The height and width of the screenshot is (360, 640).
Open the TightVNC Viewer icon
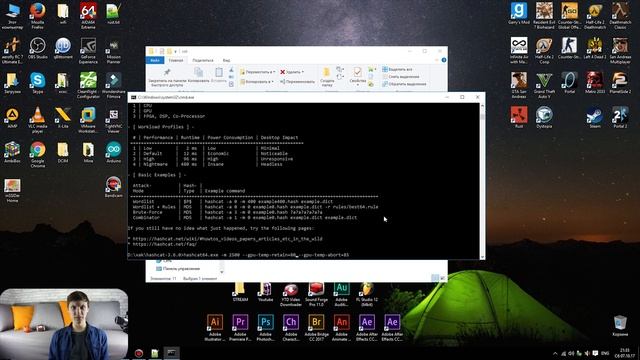(x=113, y=121)
